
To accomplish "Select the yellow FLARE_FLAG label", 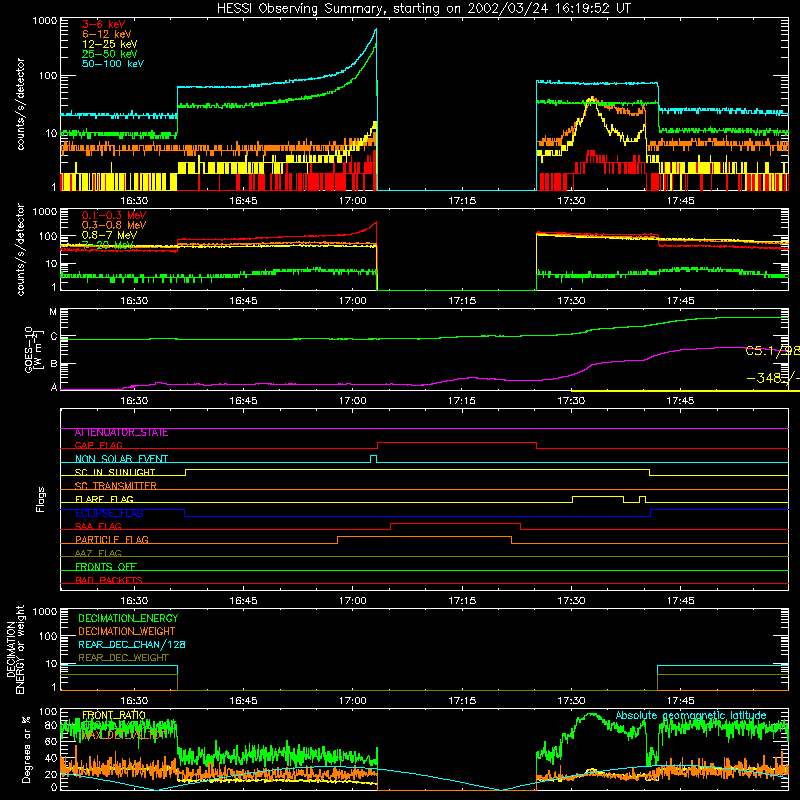I will pos(104,499).
